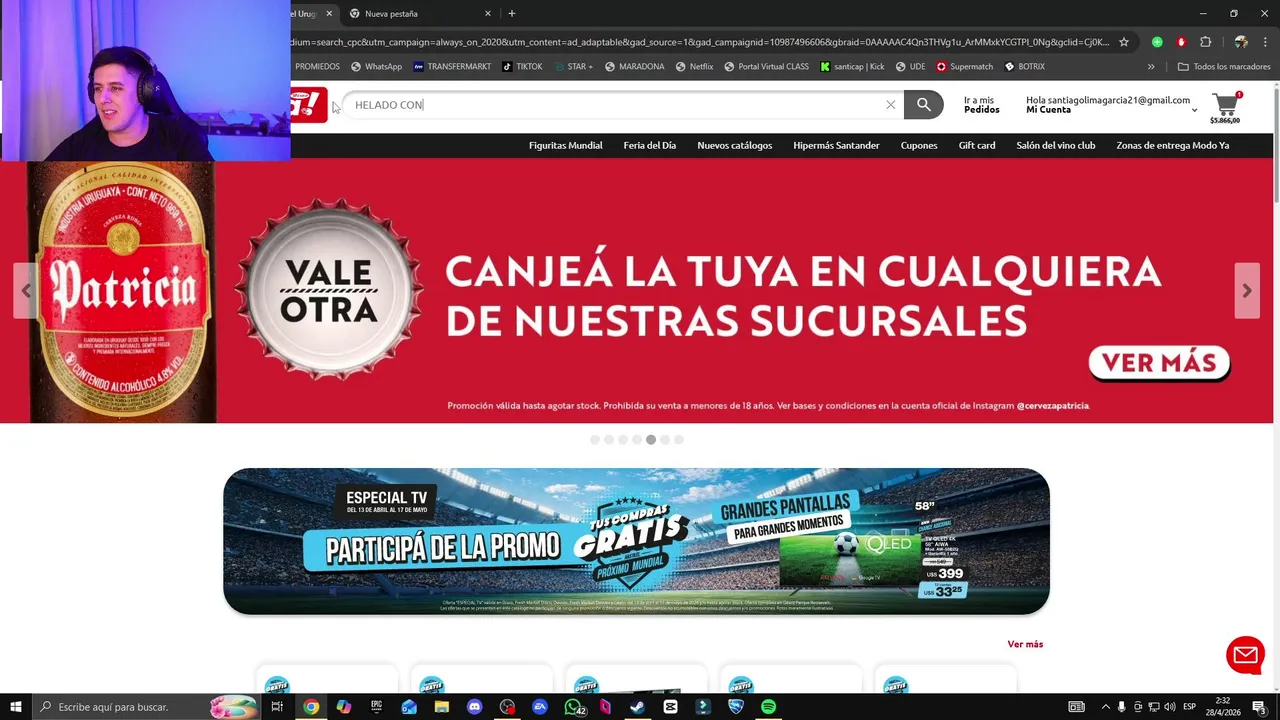Open WhatsApp on taskbar
Viewport: 1280px width, 720px height.
pyautogui.click(x=573, y=707)
